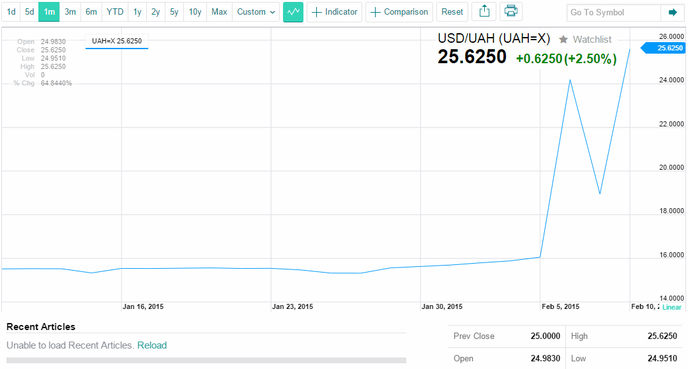Toggle the line chart type icon
Image resolution: width=688 pixels, height=369 pixels.
click(293, 12)
